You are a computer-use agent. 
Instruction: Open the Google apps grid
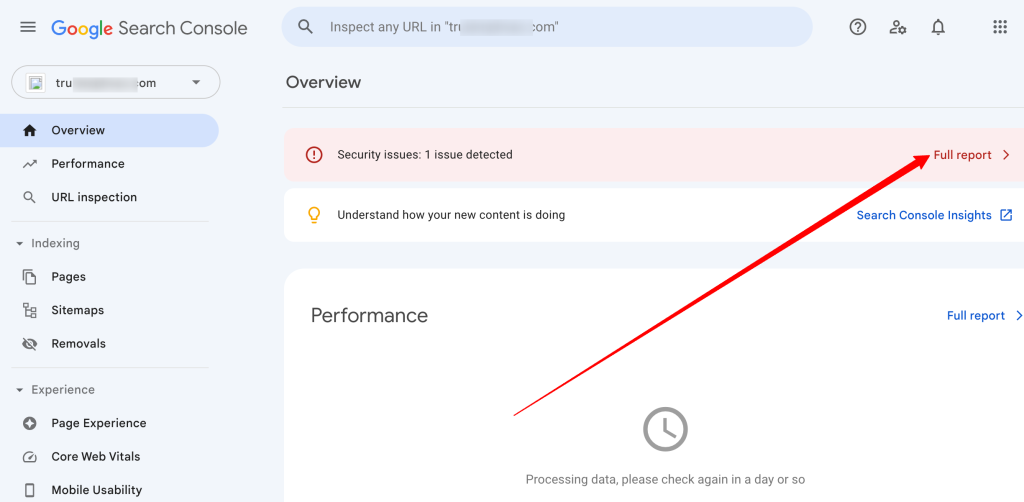1000,27
